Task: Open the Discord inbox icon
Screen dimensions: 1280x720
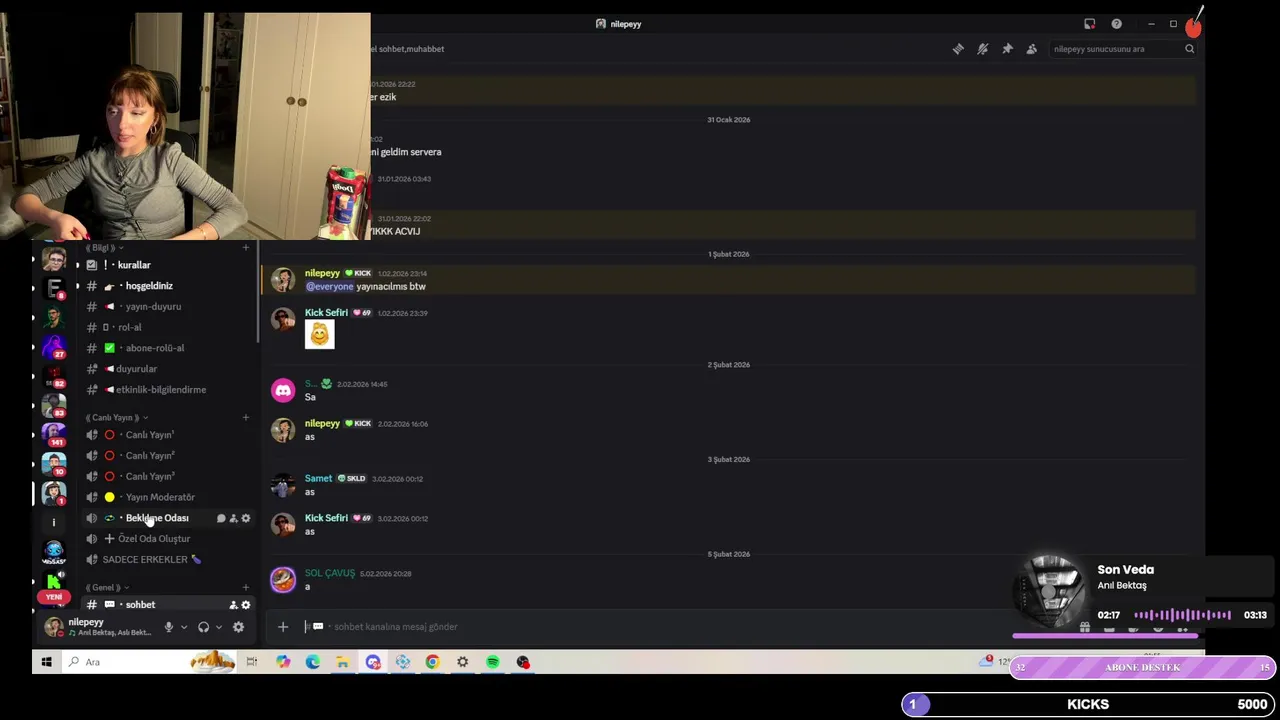Action: [1090, 24]
